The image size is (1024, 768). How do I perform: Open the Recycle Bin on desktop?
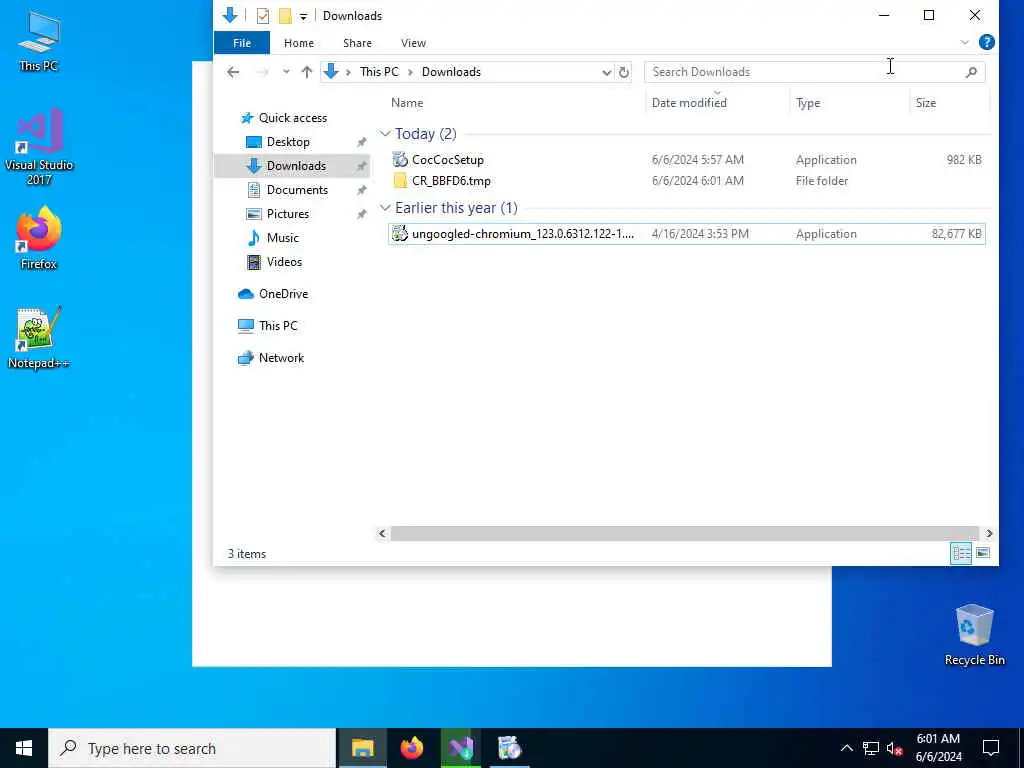coord(974,635)
